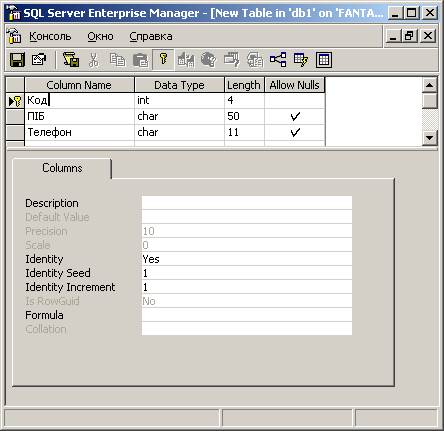Image resolution: width=444 pixels, height=431 pixels.
Task: Click the Copy icon in toolbar
Action: (x=117, y=60)
